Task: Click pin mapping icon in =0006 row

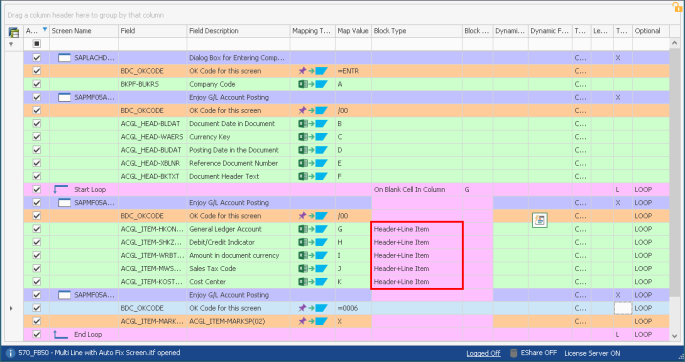Action: [312, 308]
